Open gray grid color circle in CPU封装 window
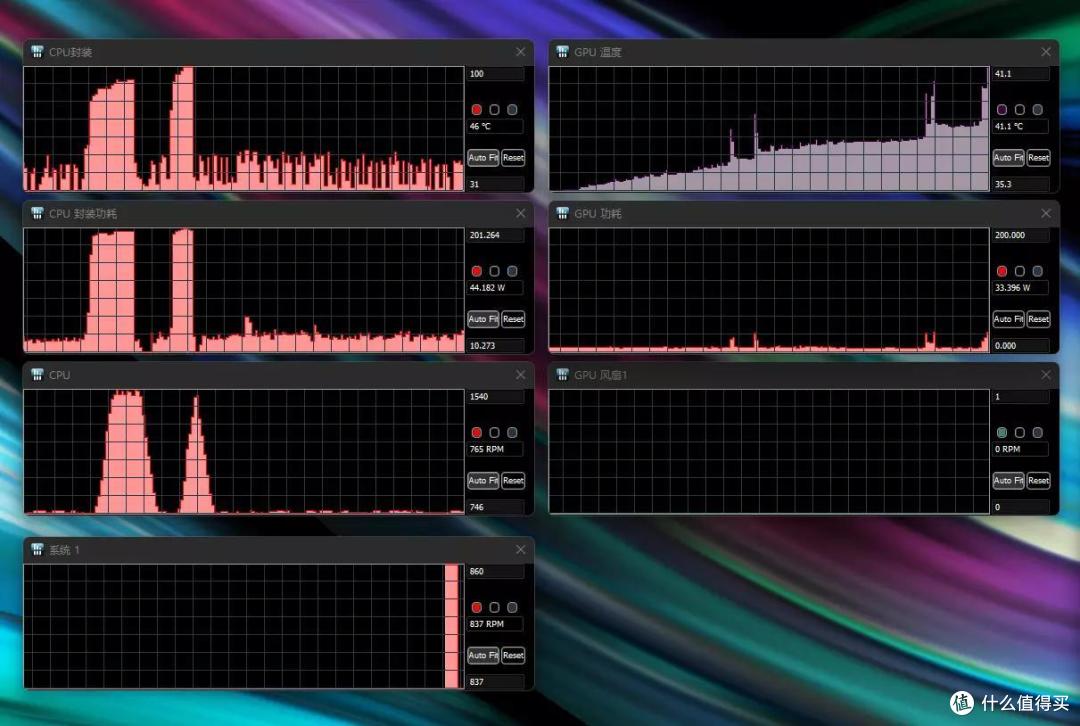Viewport: 1080px width, 726px height. [512, 110]
